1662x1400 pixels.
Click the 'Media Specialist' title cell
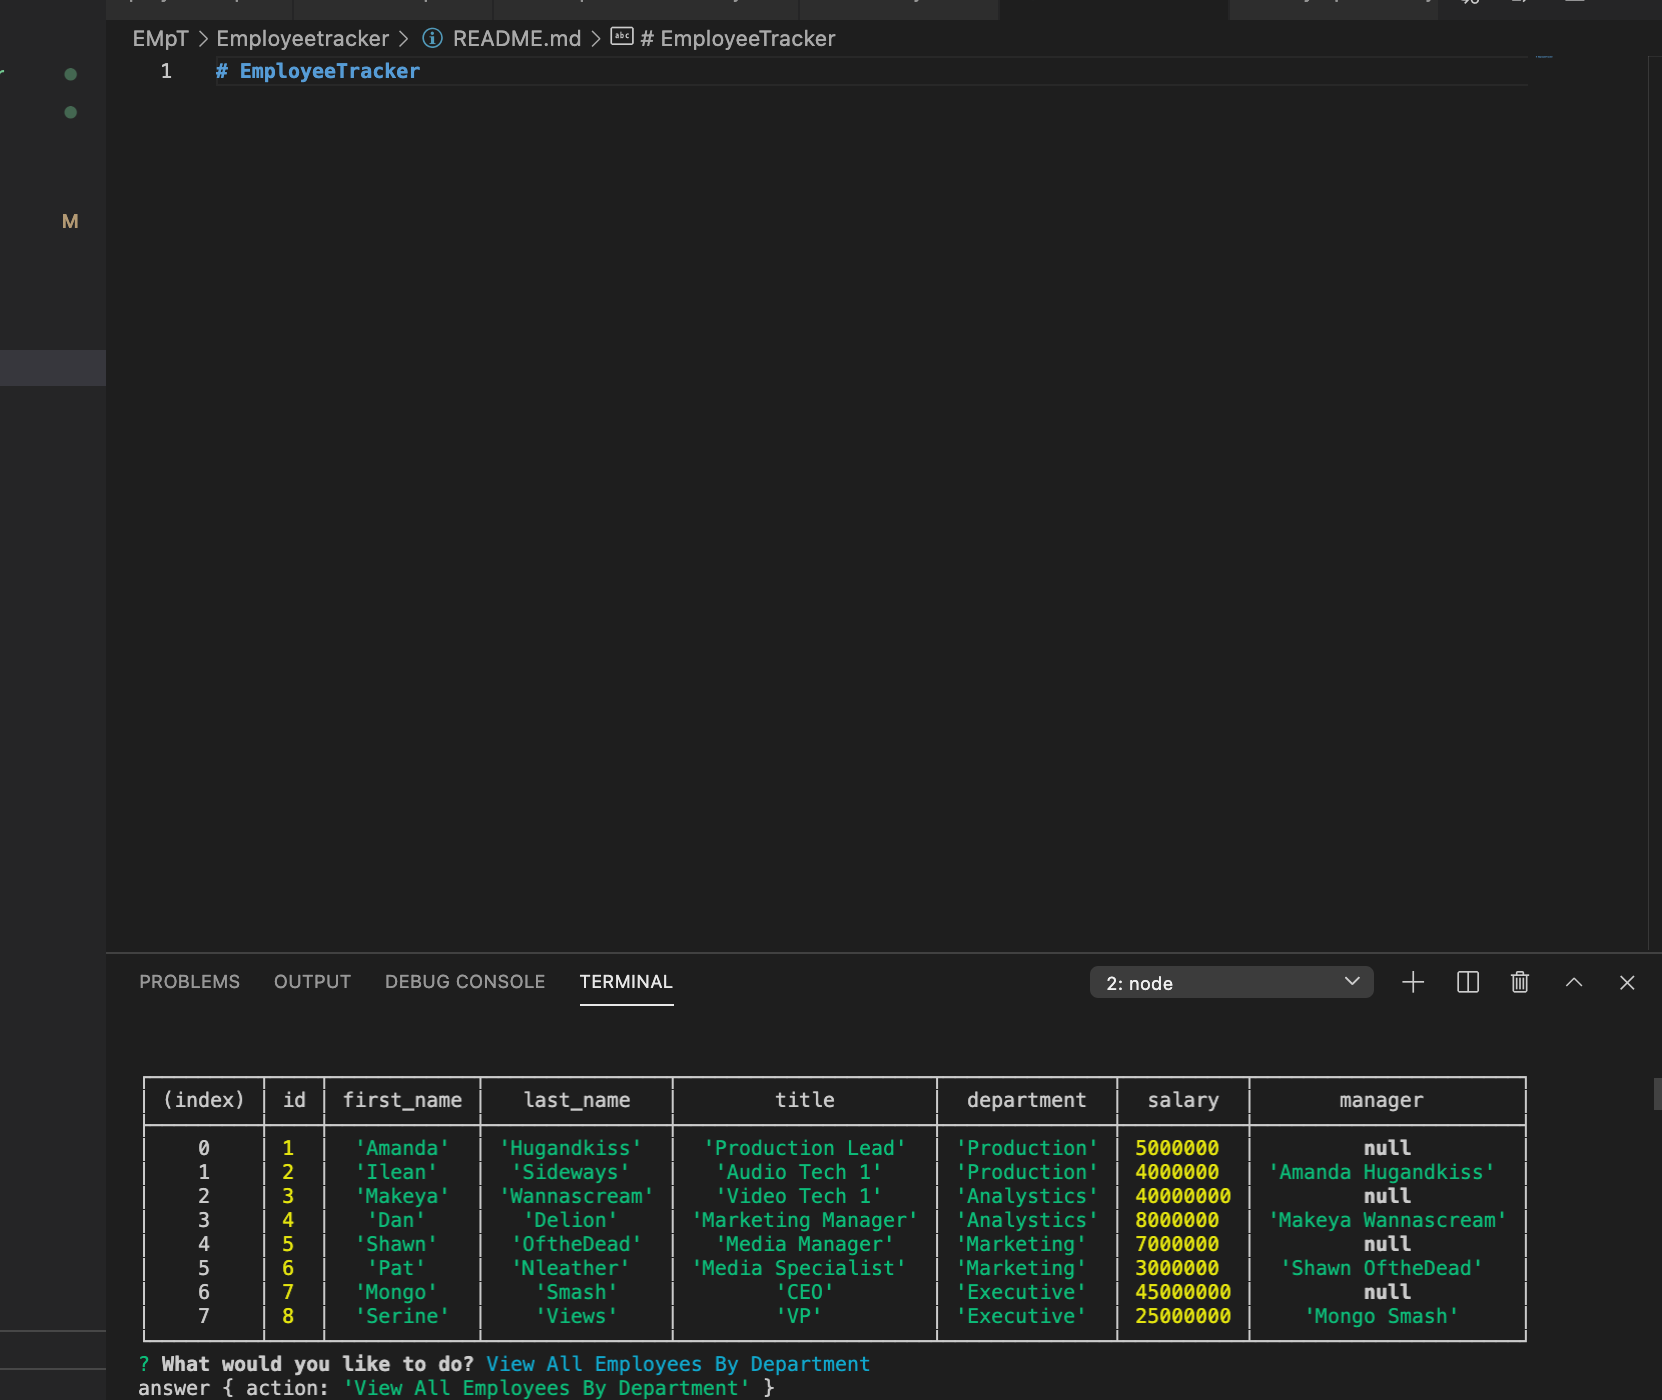click(799, 1268)
